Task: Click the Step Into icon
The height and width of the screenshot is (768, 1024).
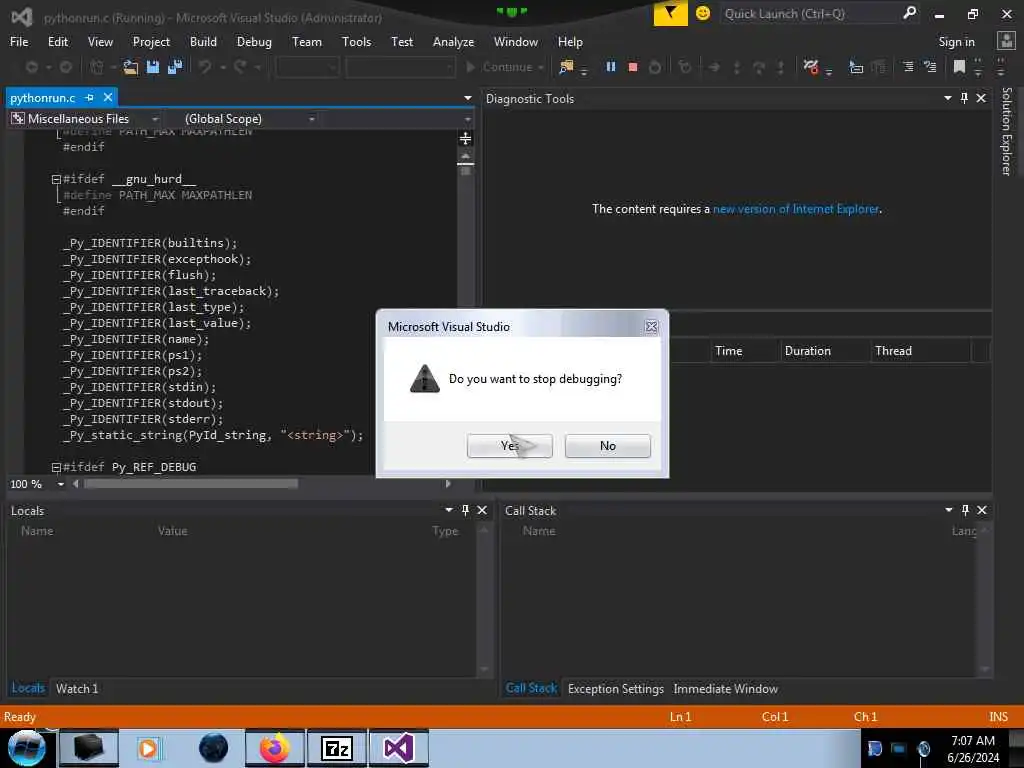Action: (x=737, y=67)
